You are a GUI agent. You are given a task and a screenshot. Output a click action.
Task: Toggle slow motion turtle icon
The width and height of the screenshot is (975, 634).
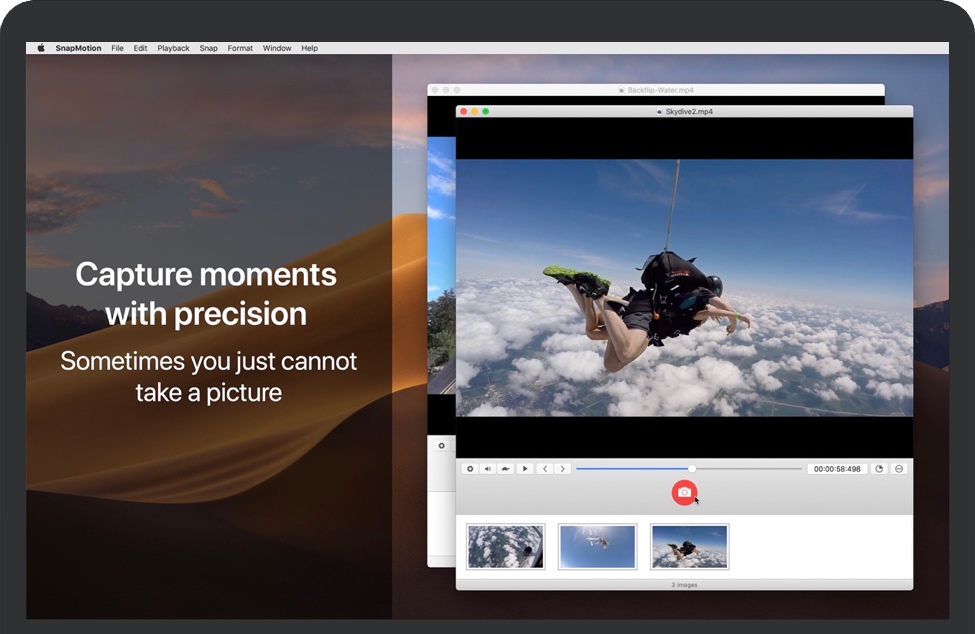coord(506,468)
